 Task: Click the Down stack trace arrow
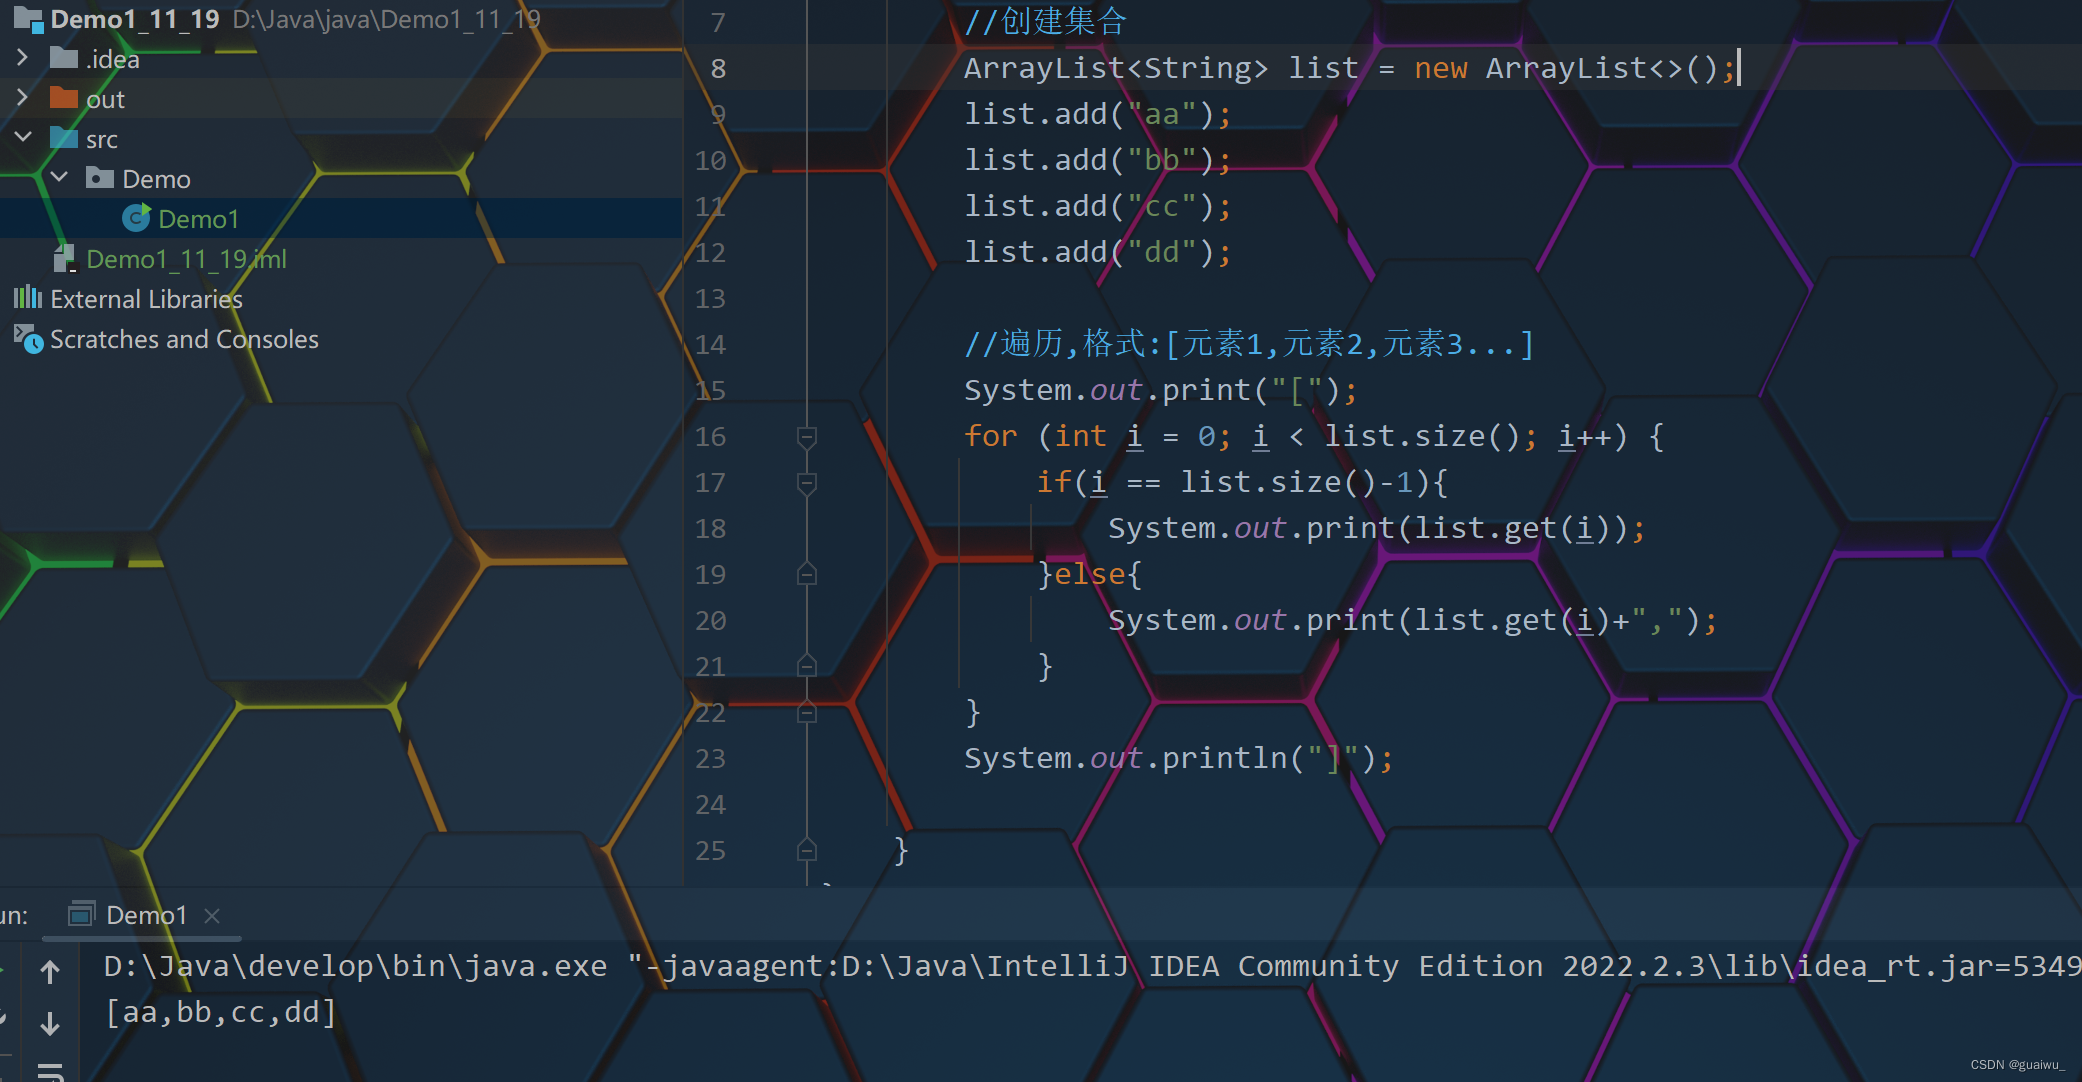(x=50, y=1023)
